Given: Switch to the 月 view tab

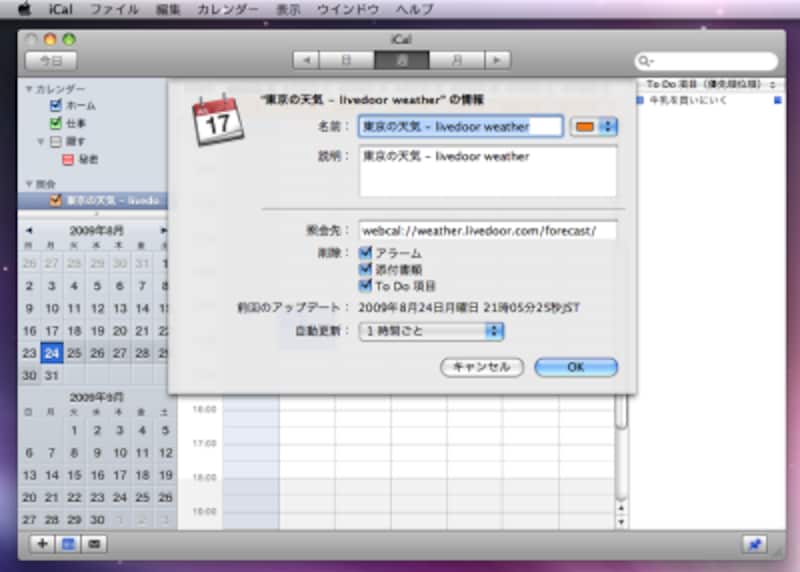Looking at the screenshot, I should 458,60.
